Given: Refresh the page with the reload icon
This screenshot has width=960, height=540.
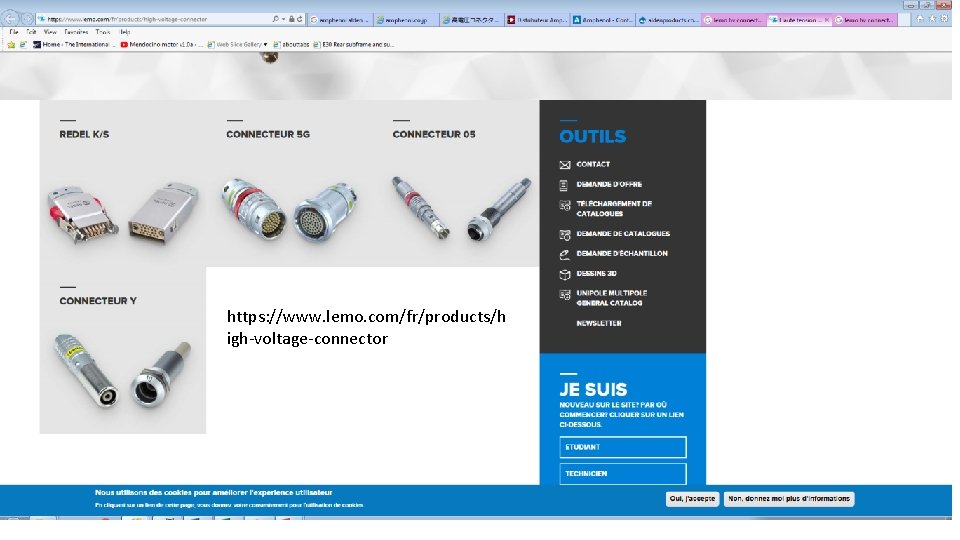Looking at the screenshot, I should pos(299,20).
